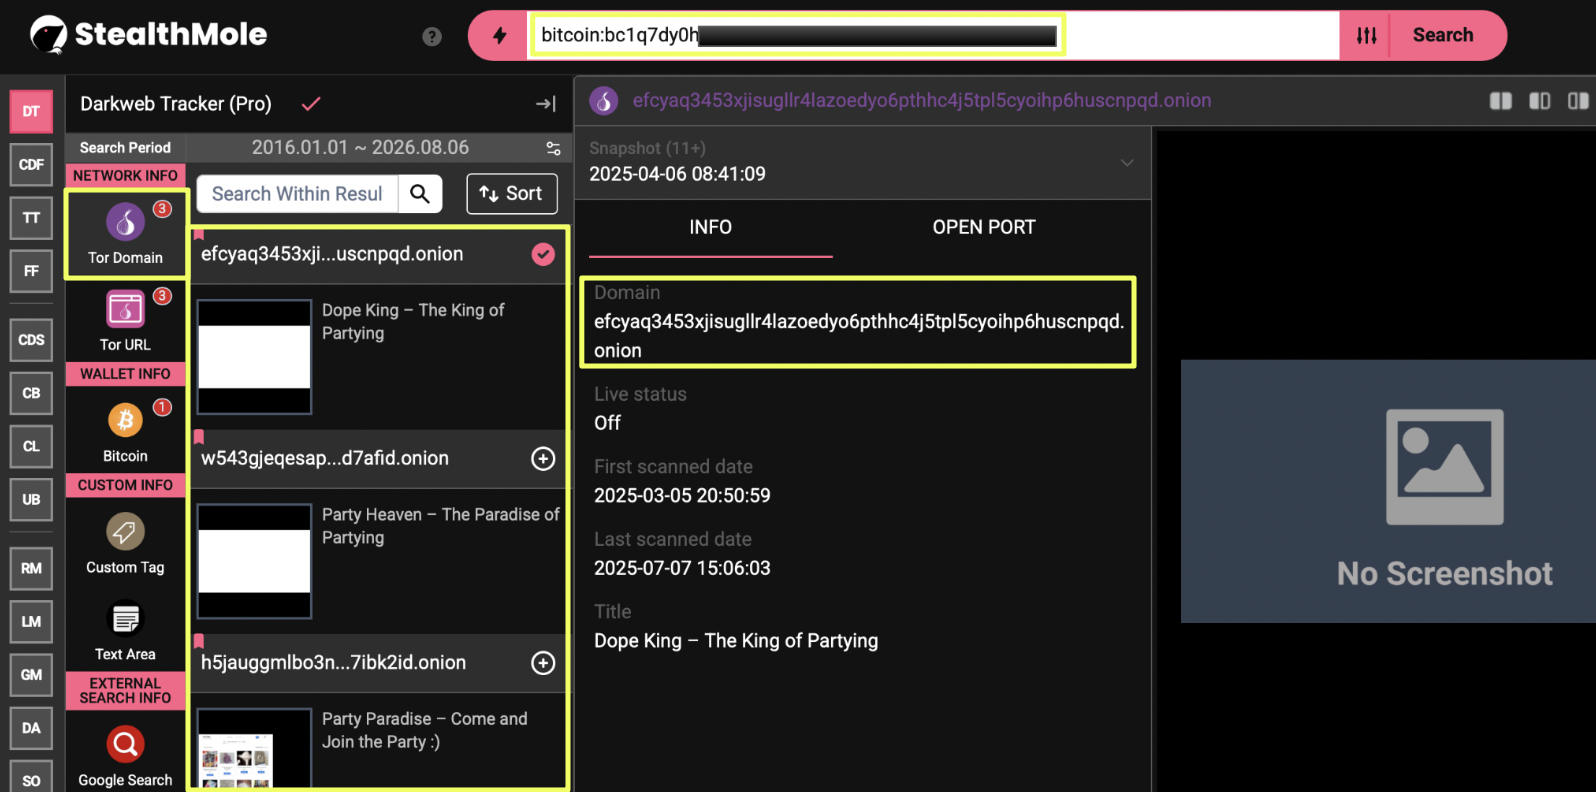
Task: Select the FF sidebar module
Action: pos(31,271)
